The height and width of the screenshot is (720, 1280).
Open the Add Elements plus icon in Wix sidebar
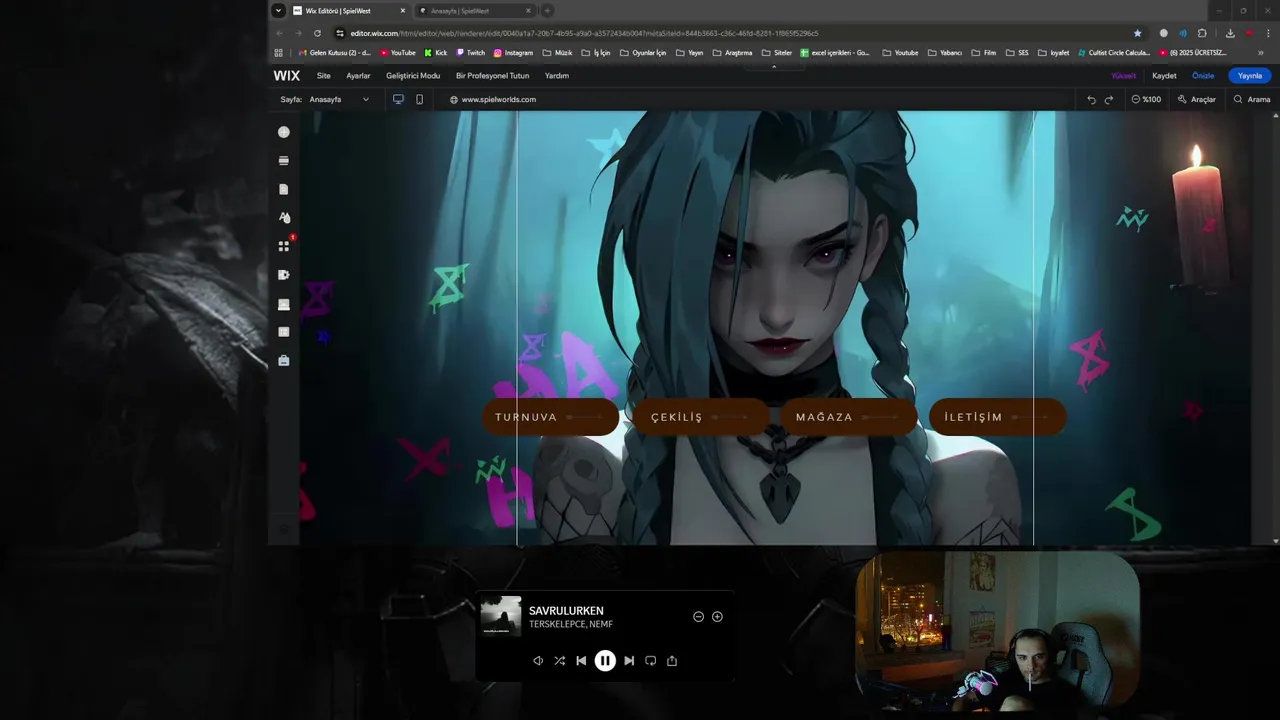[x=284, y=132]
